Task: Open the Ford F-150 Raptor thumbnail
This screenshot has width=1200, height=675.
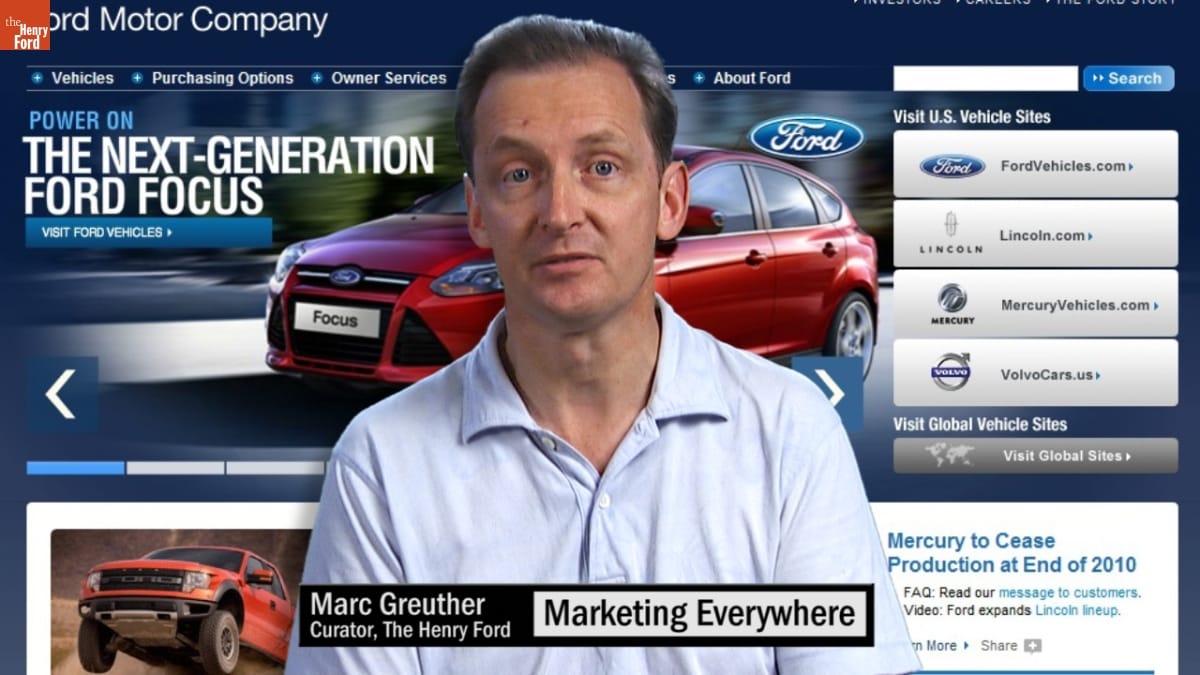Action: point(180,602)
